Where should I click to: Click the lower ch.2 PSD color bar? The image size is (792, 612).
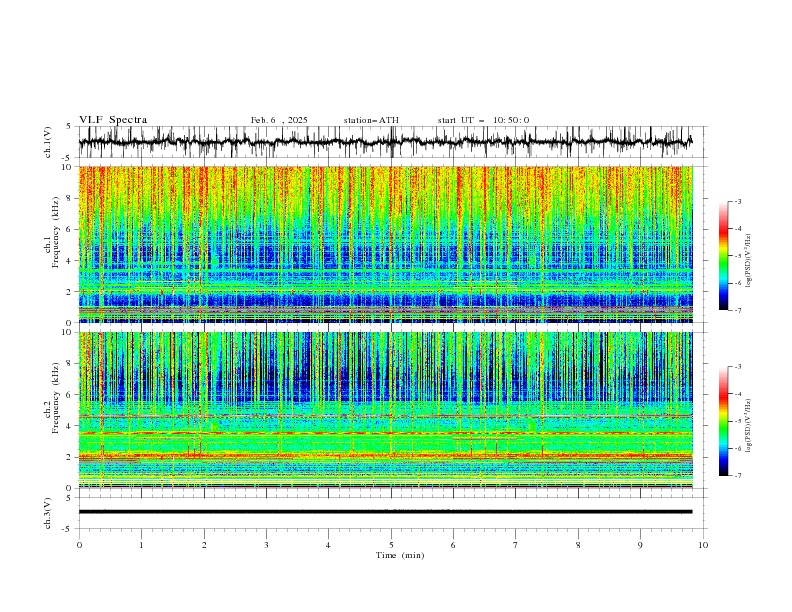pos(723,421)
